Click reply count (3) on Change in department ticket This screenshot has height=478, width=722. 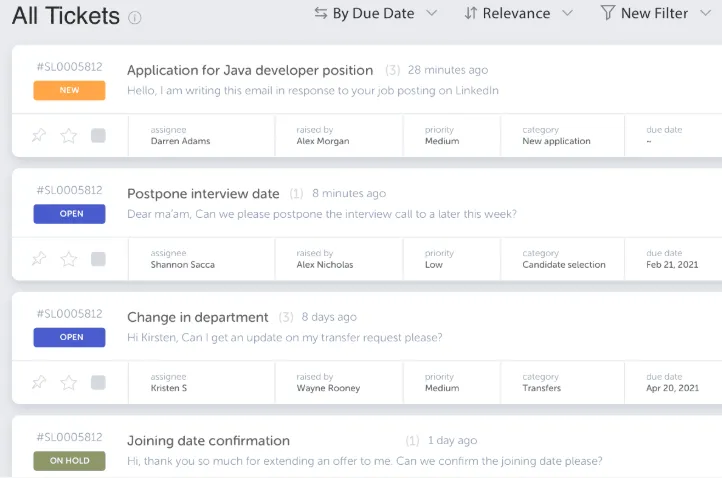[286, 317]
